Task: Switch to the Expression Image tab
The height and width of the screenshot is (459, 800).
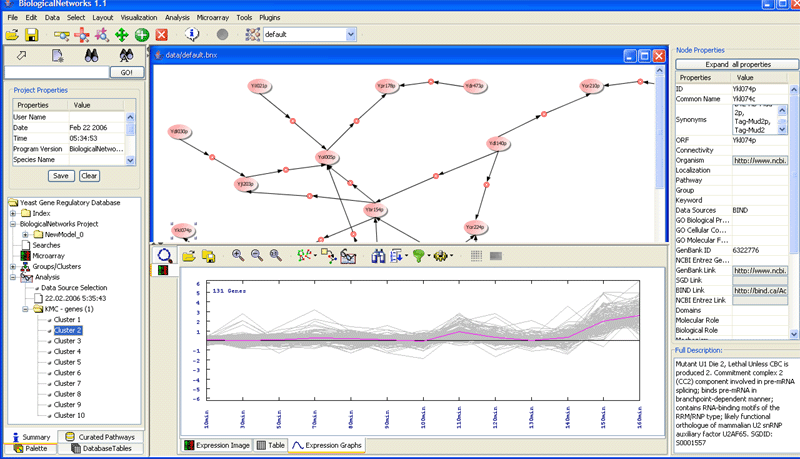Action: point(217,445)
